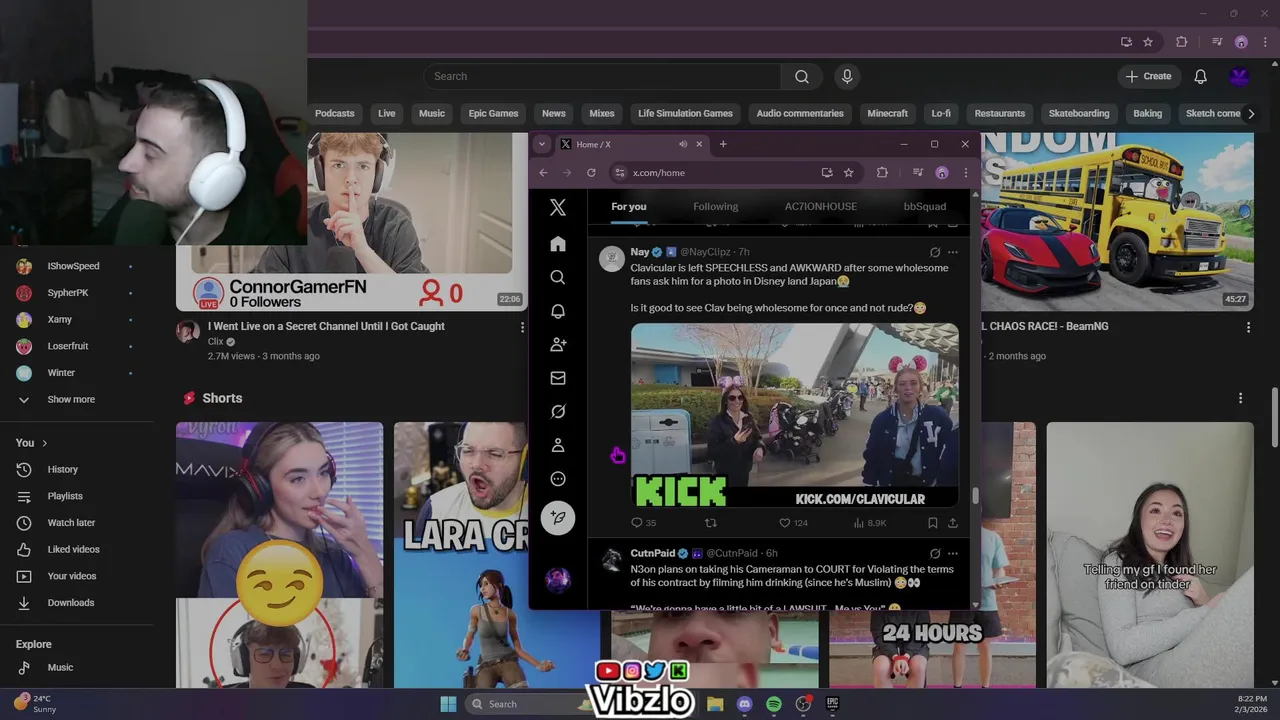Share Nay's post with upload icon
The width and height of the screenshot is (1280, 720).
(x=953, y=522)
